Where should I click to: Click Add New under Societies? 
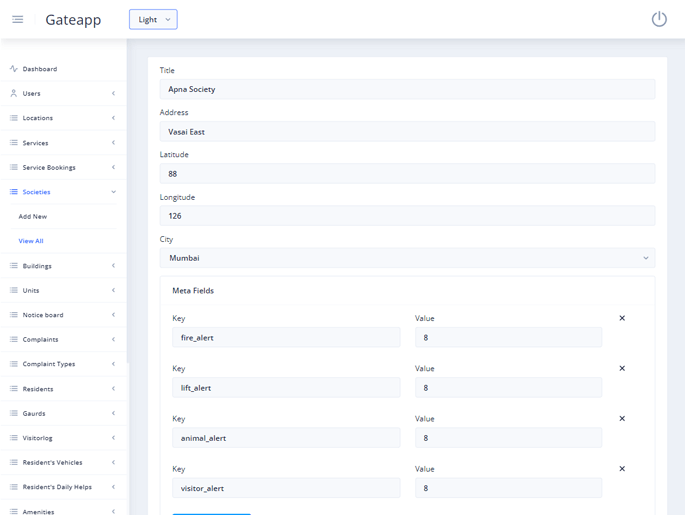[33, 216]
